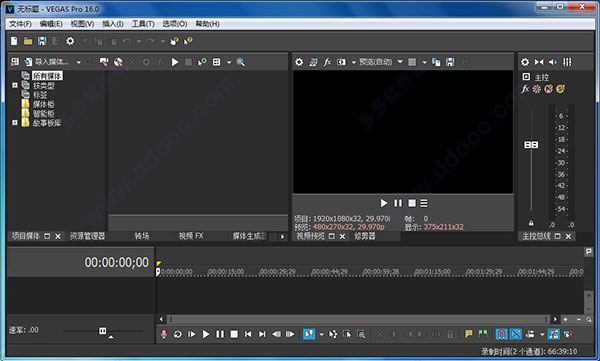
Task: Open the overlays dropdown arrow in preview
Action: tap(424, 62)
